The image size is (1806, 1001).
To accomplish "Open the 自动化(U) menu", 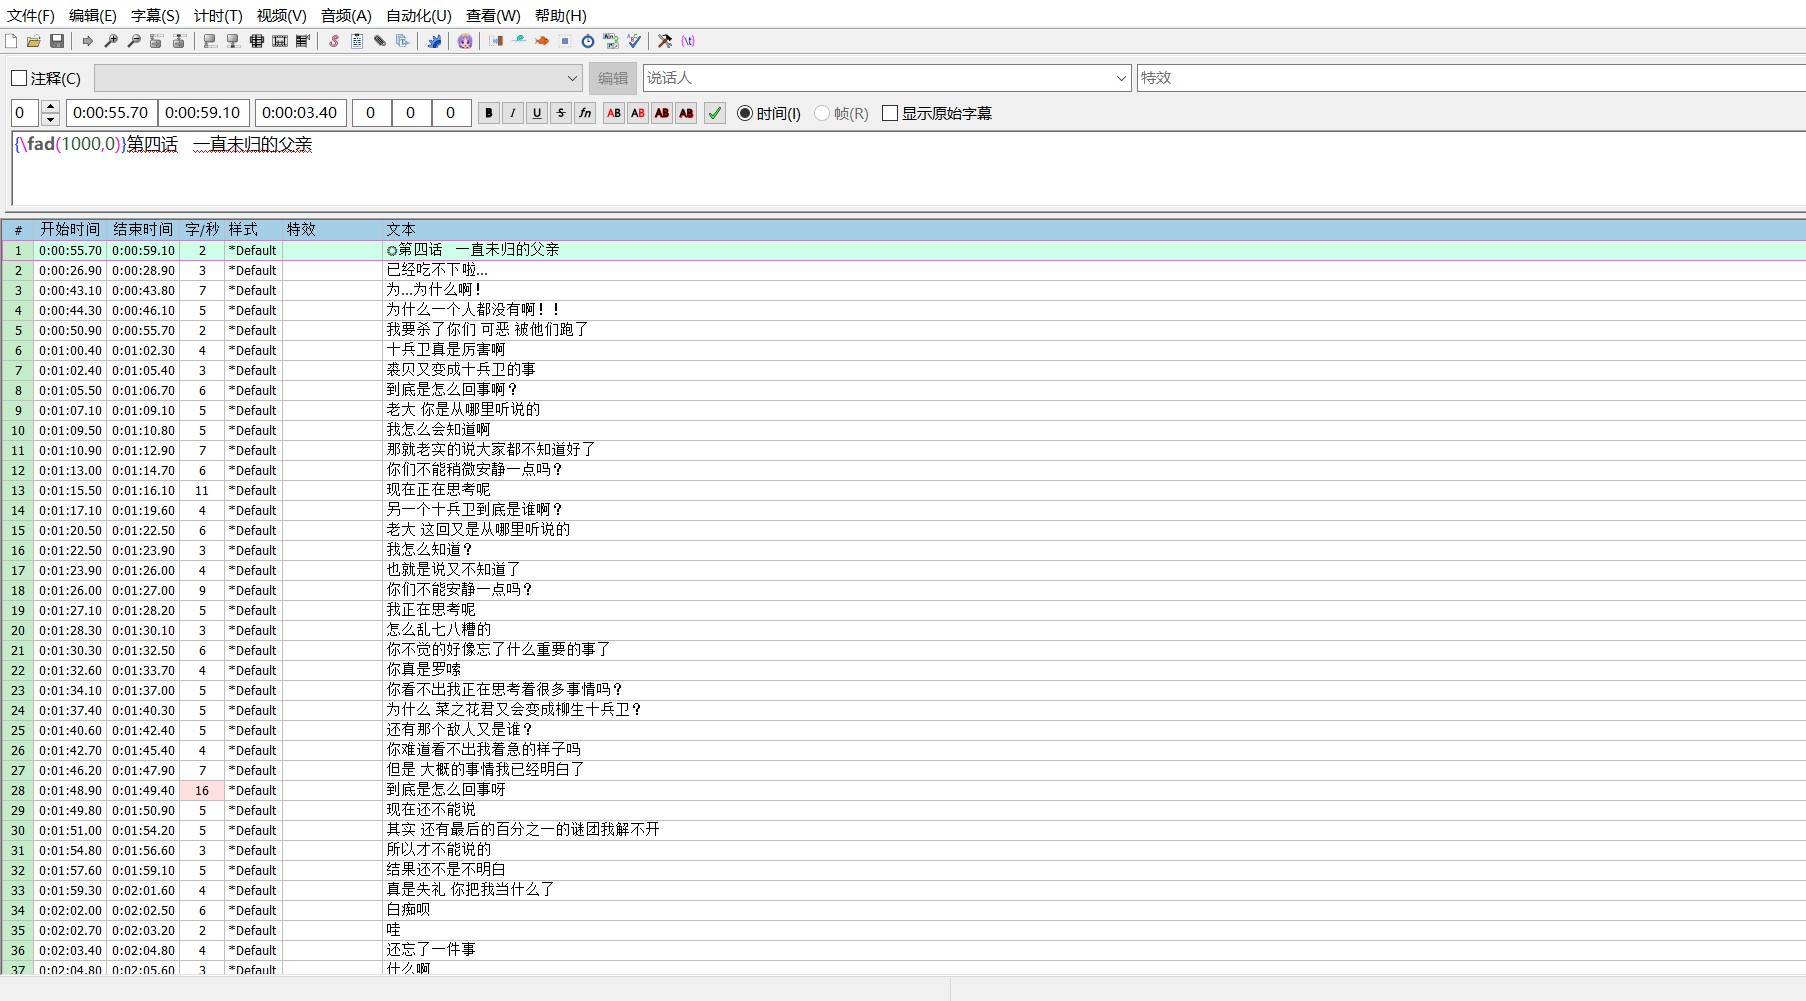I will 418,15.
